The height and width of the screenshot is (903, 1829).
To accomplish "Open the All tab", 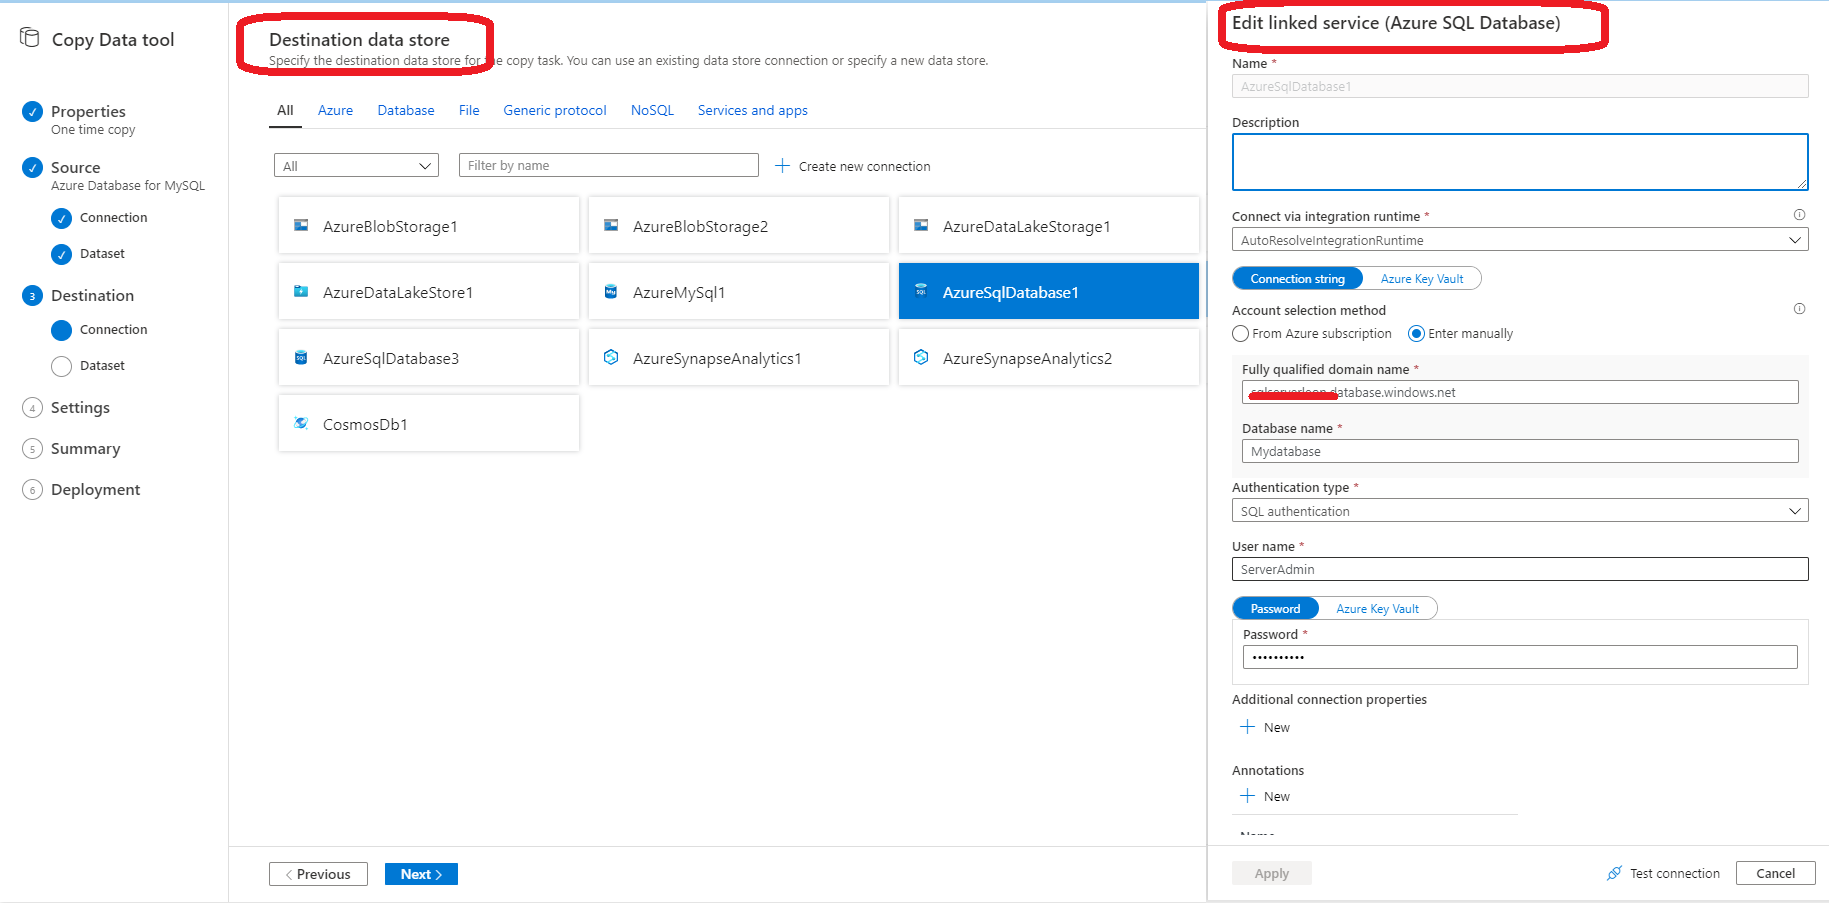I will [x=285, y=111].
